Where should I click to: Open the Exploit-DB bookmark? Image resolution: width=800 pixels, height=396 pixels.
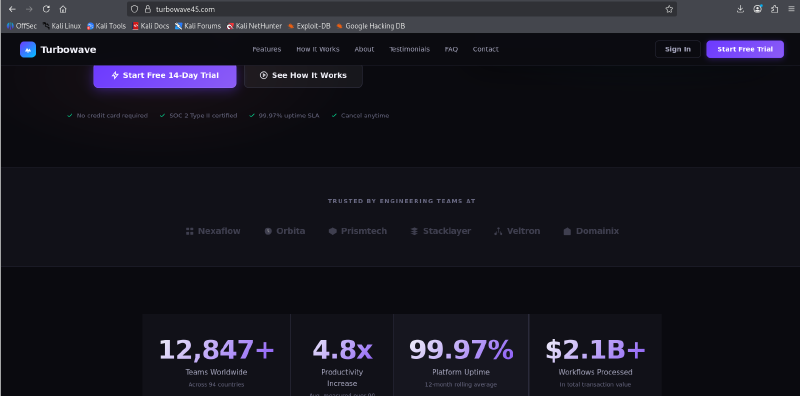(x=310, y=26)
